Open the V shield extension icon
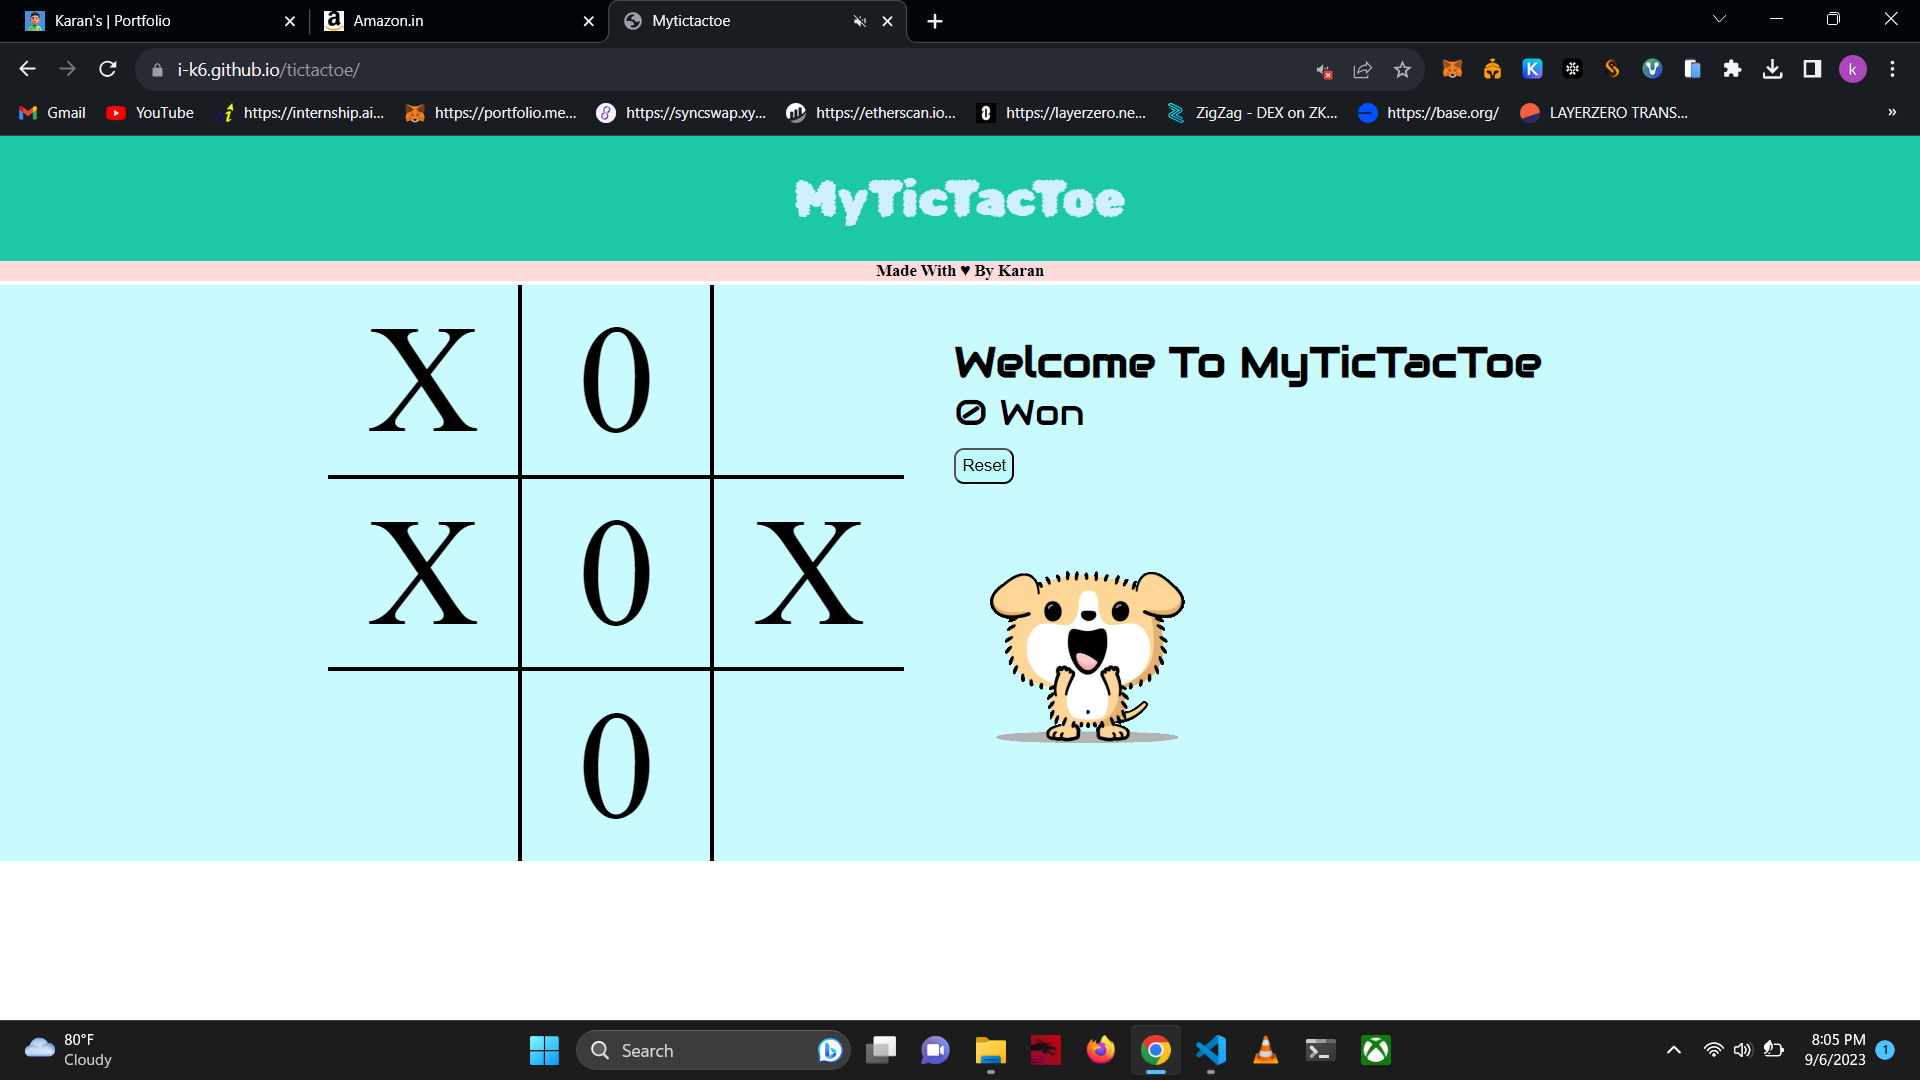This screenshot has width=1920, height=1080. tap(1652, 69)
